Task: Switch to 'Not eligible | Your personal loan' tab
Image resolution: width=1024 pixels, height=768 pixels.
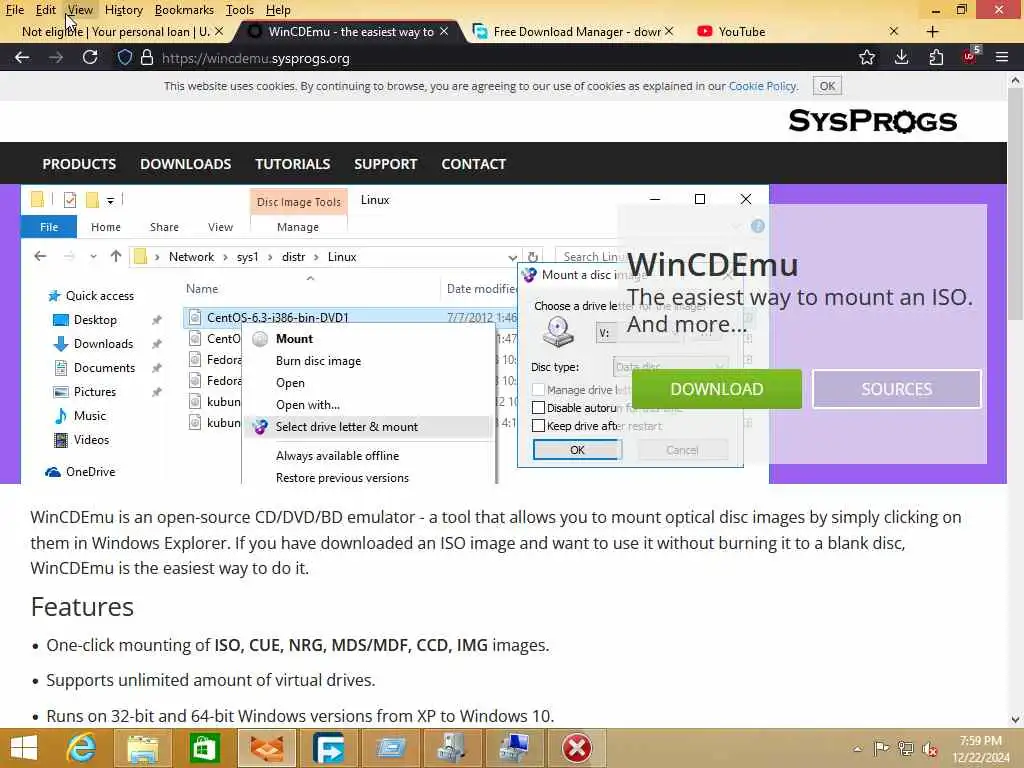Action: coord(116,31)
